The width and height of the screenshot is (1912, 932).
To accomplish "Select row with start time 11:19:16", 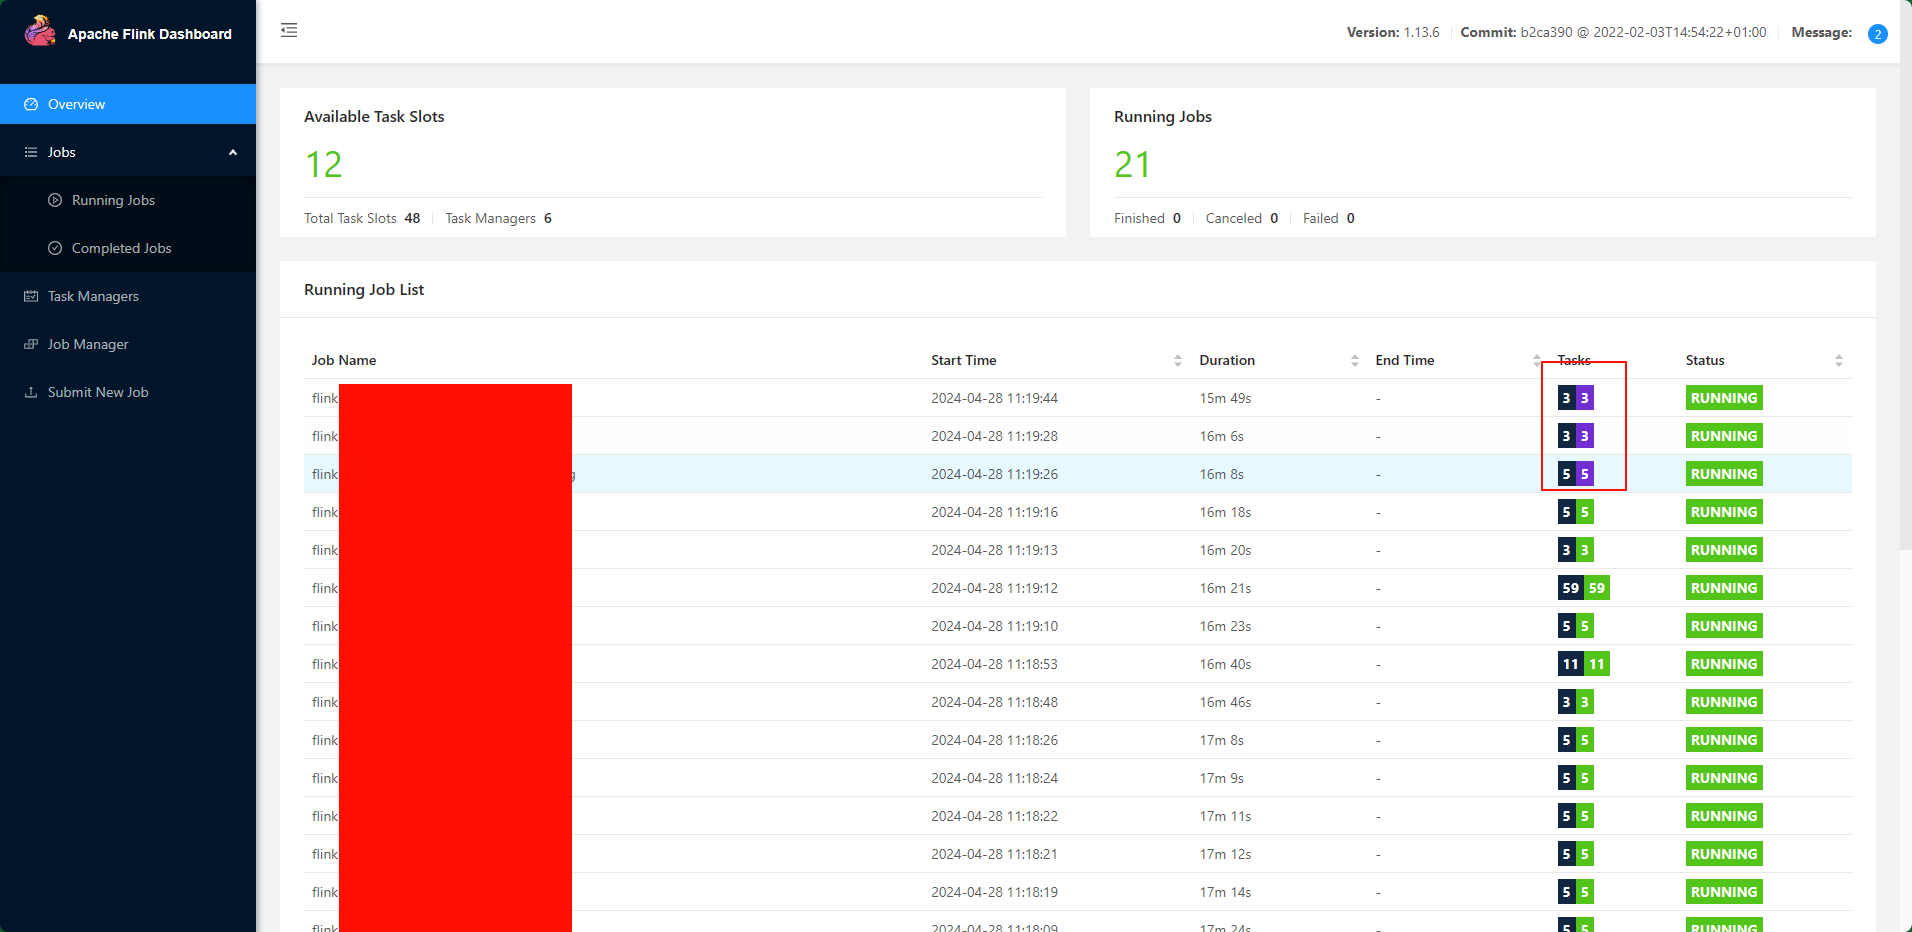I will pyautogui.click(x=1078, y=512).
